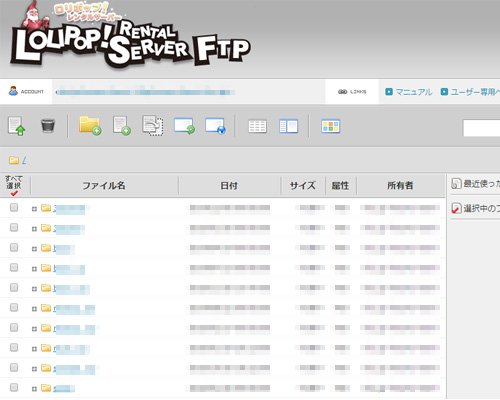500x400 pixels.
Task: Expand the tenth folder with plus toggle
Action: 34,389
